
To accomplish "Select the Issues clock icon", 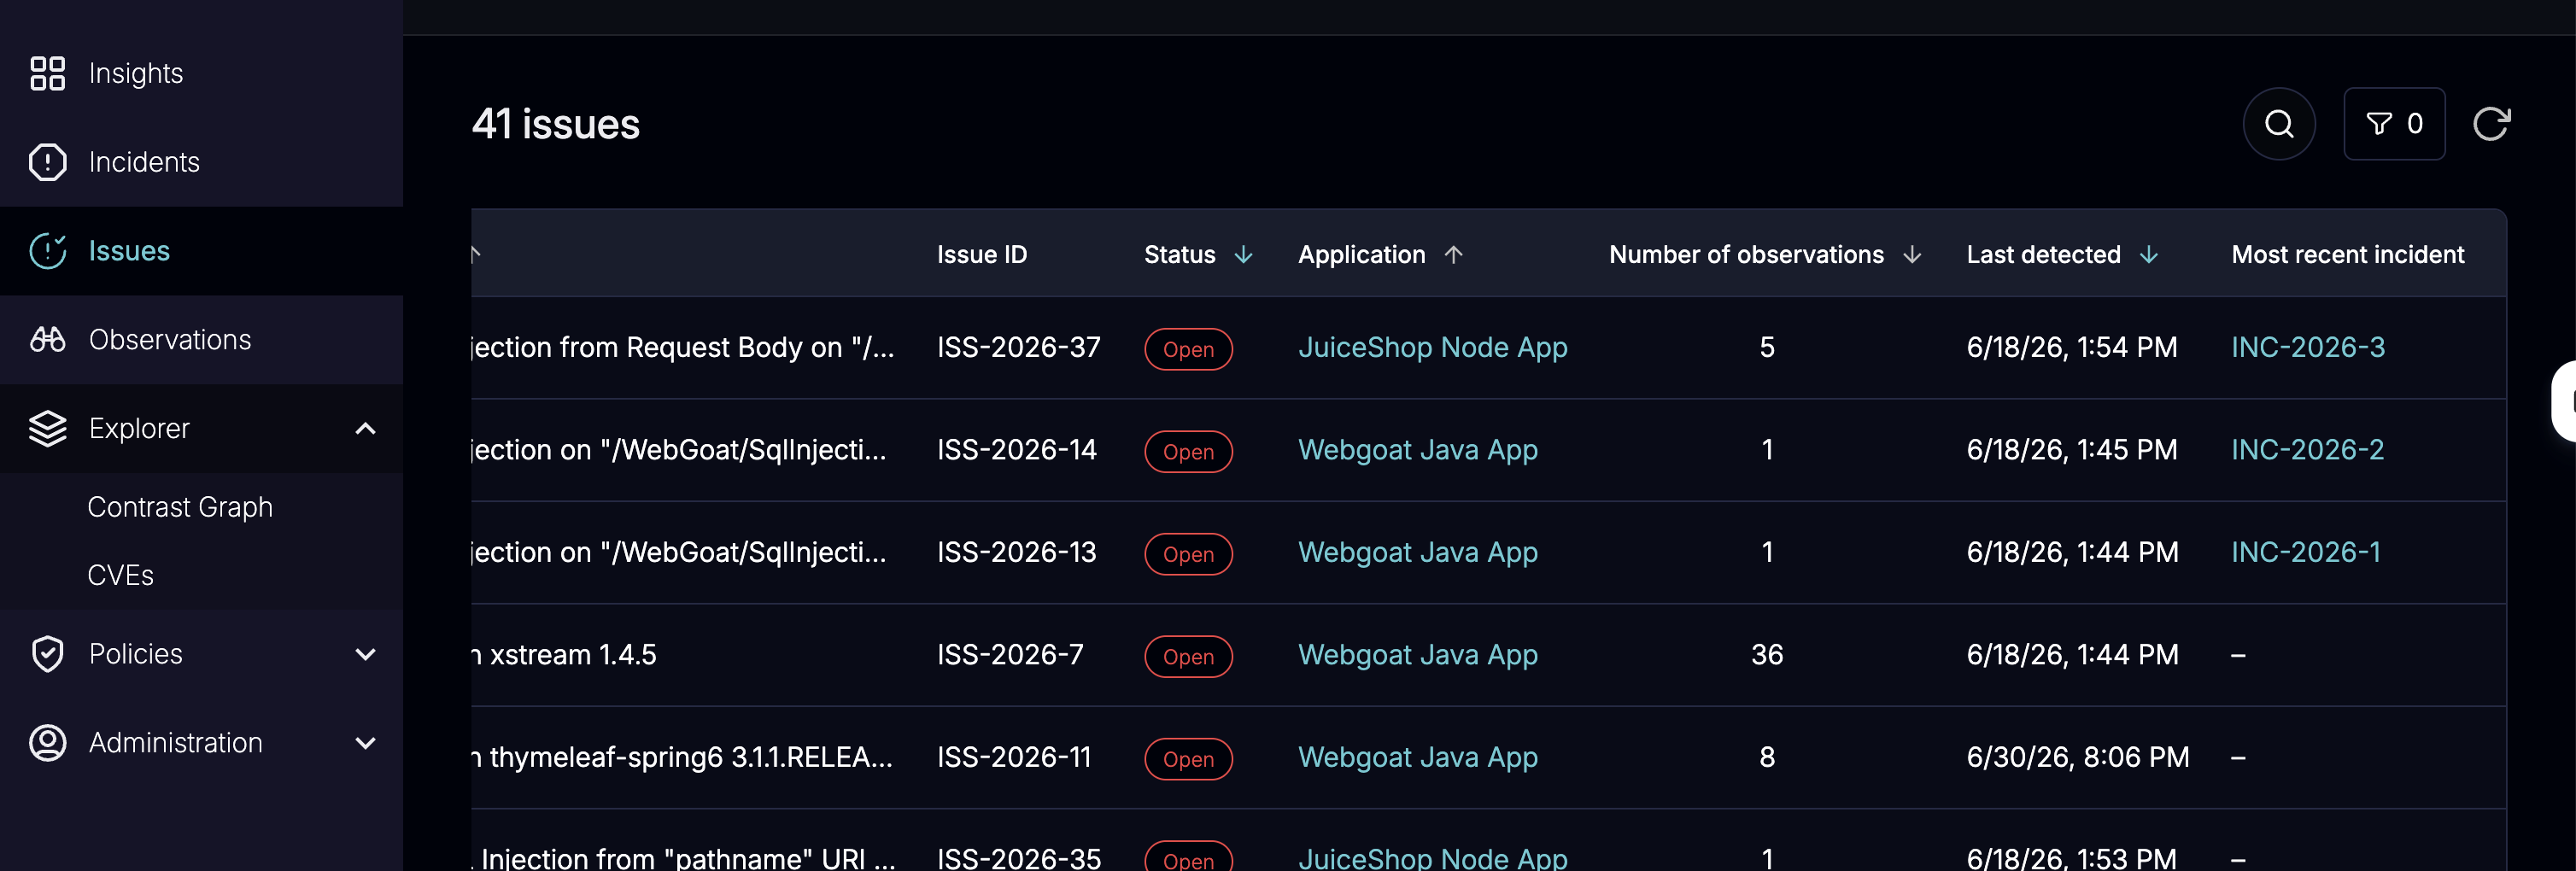I will point(47,251).
